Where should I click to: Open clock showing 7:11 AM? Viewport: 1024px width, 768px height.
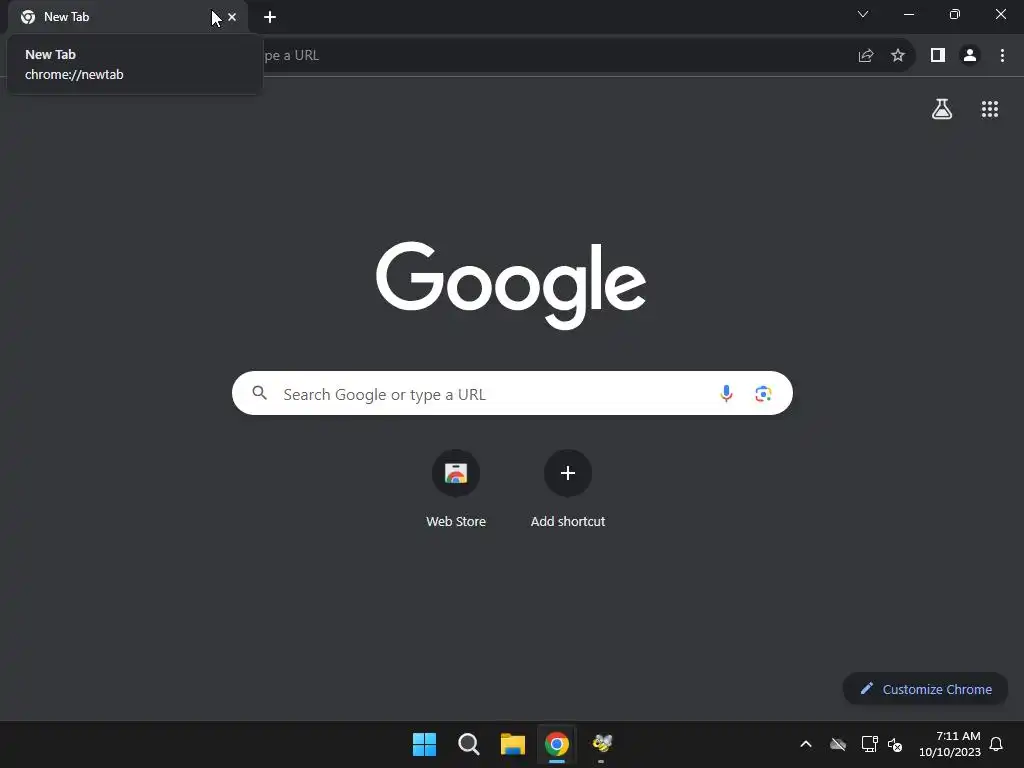[x=950, y=744]
